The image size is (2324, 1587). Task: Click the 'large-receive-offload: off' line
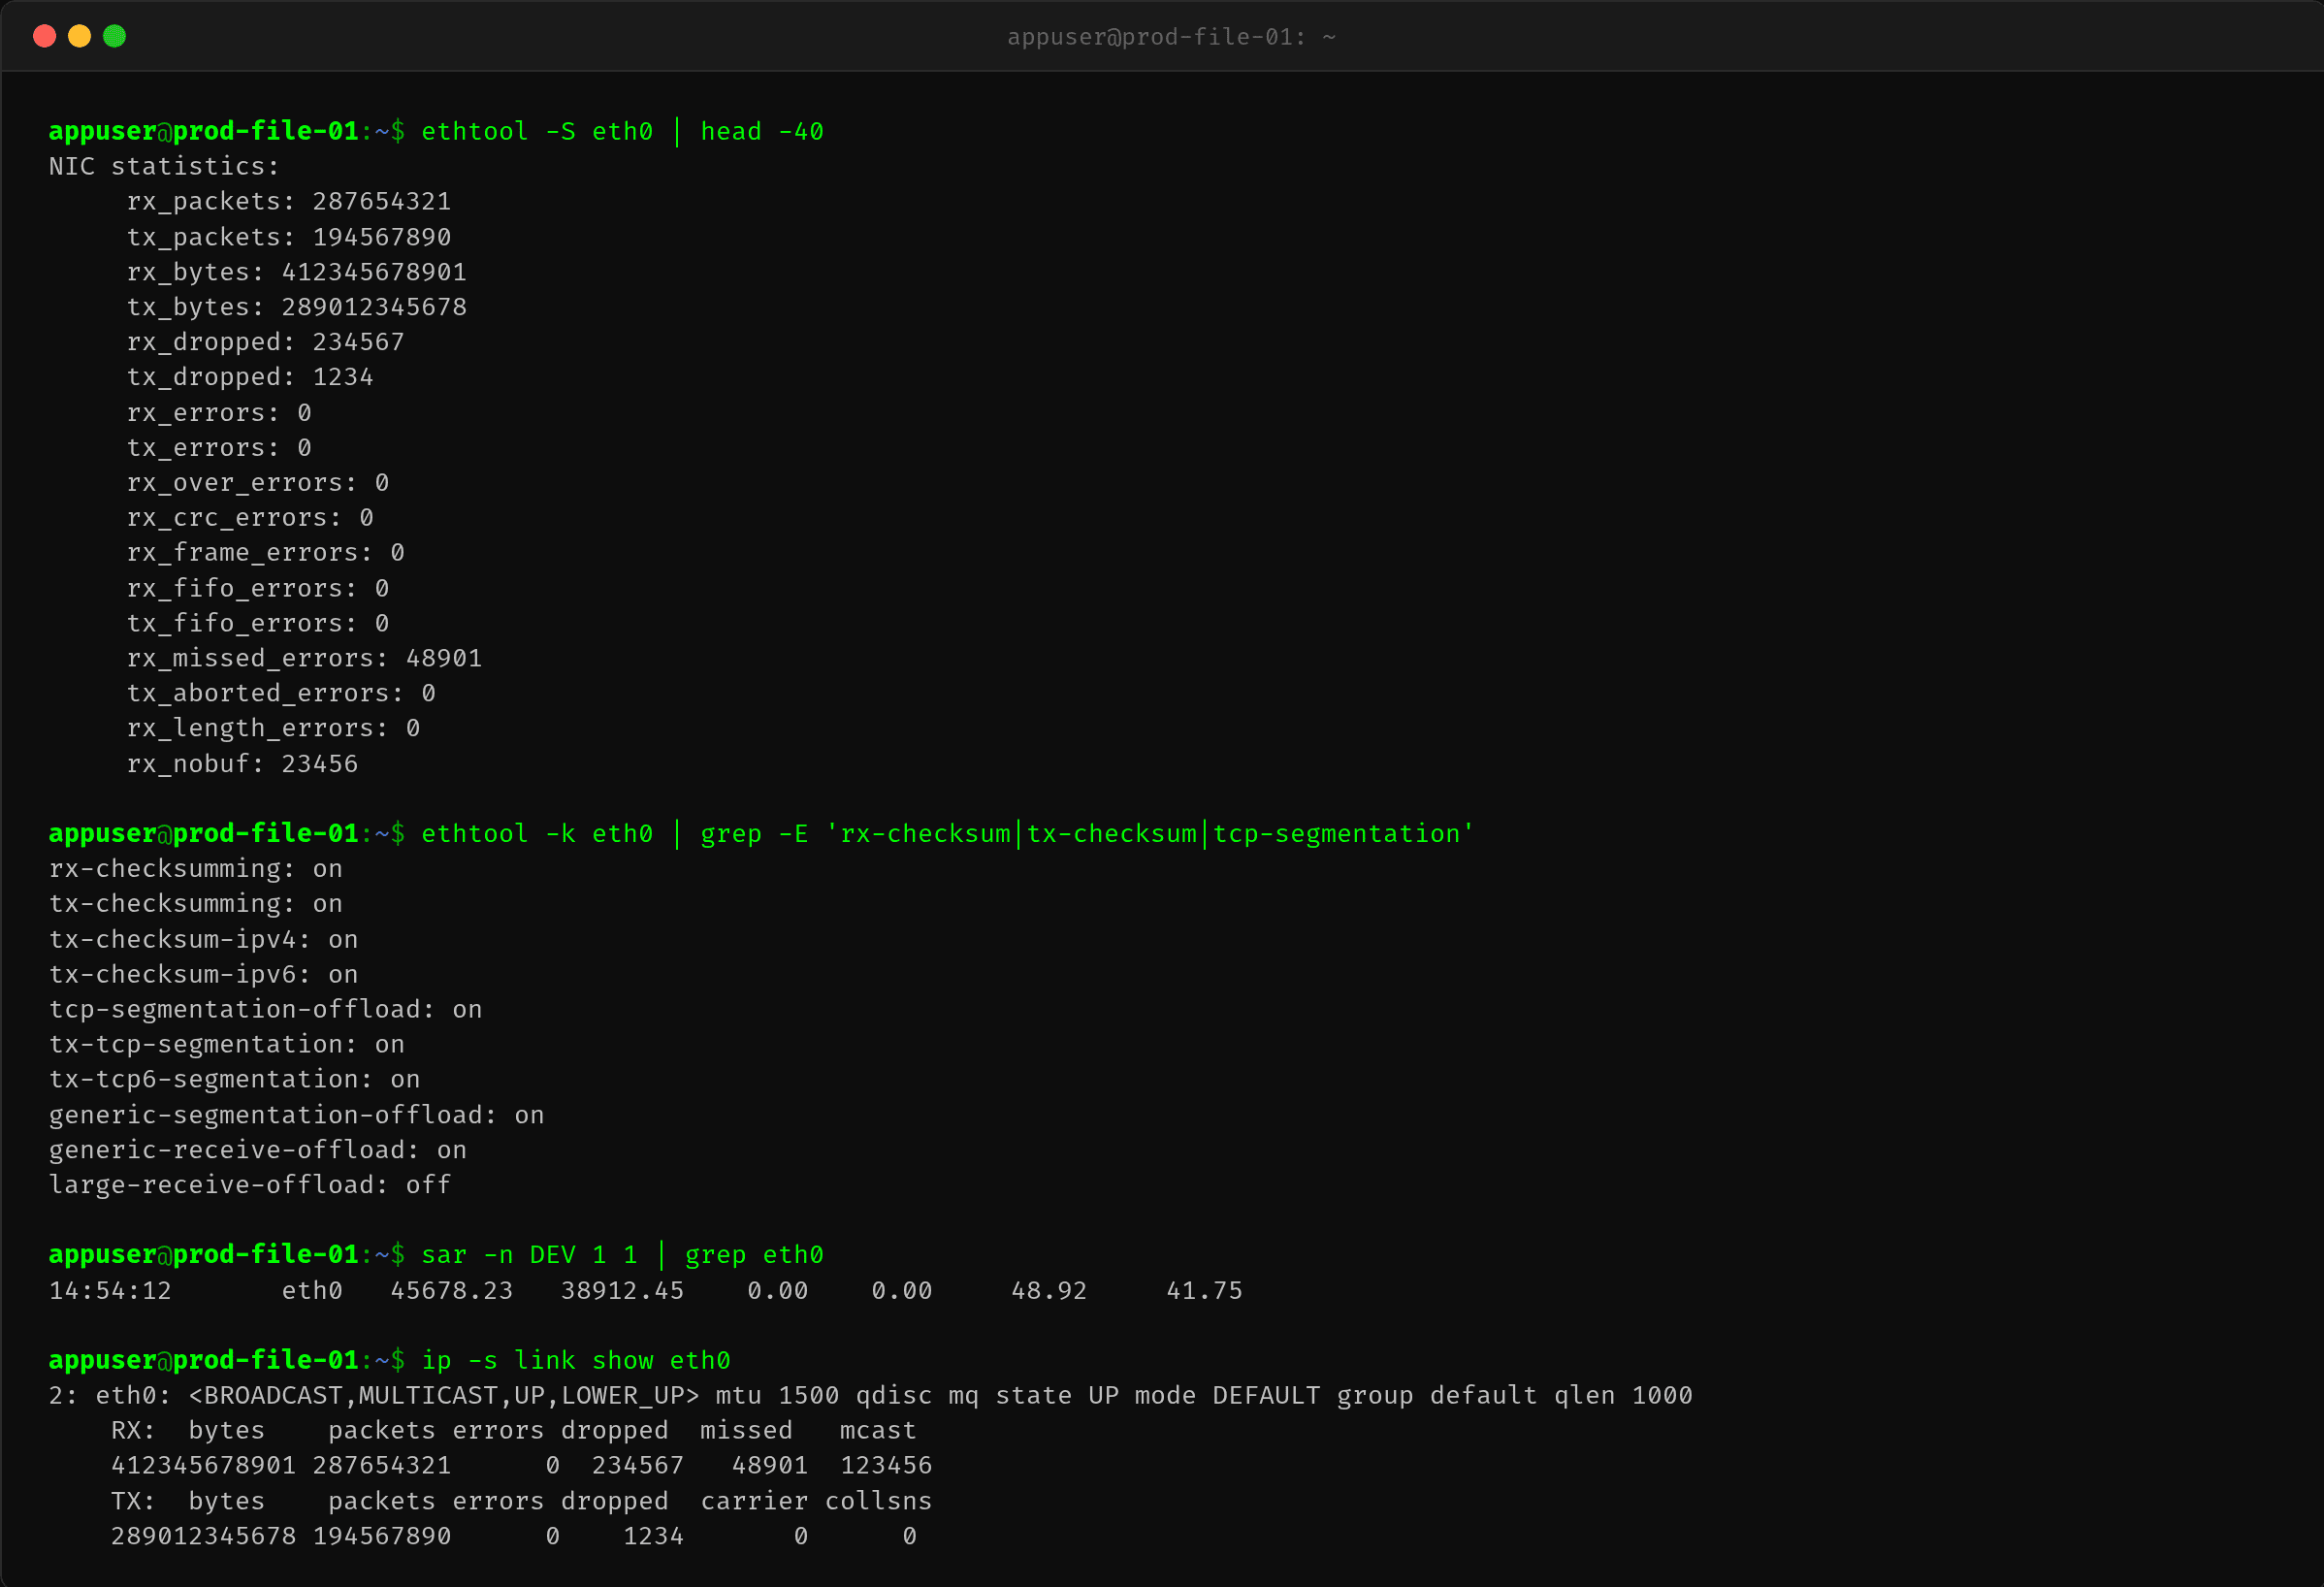pyautogui.click(x=250, y=1184)
